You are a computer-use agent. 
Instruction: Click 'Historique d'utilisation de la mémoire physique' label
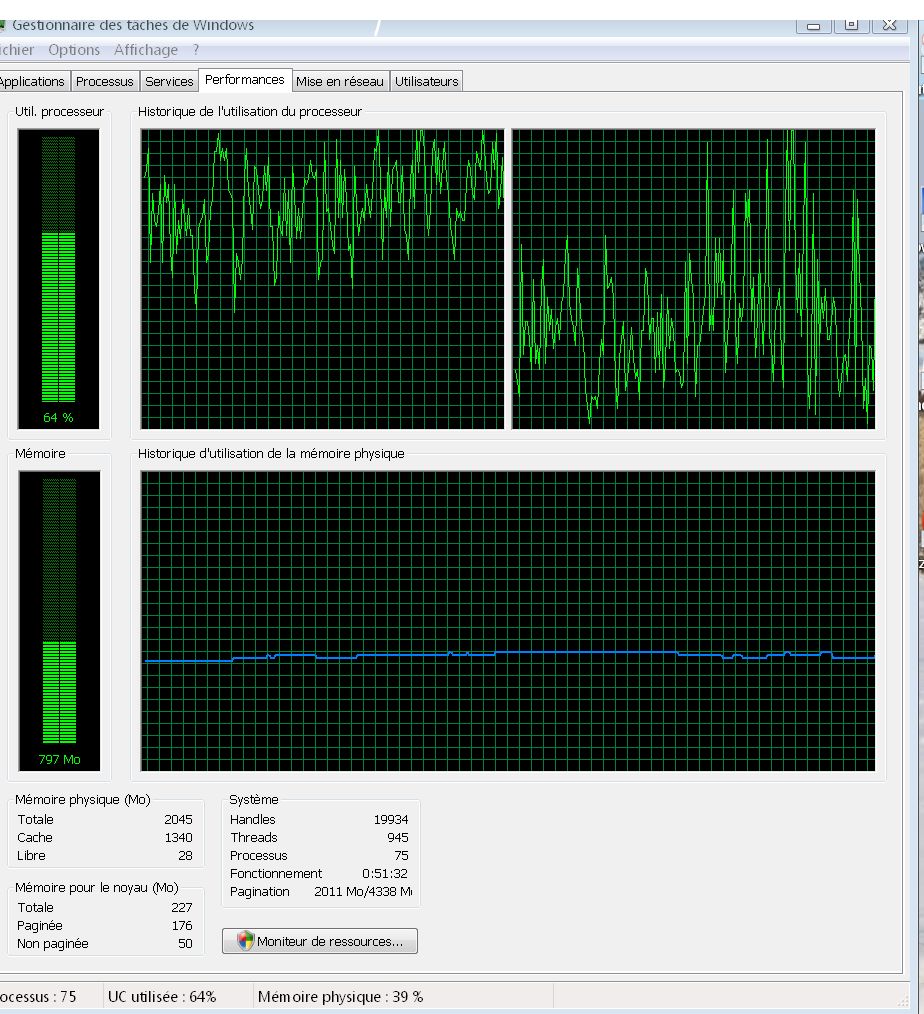(x=271, y=453)
